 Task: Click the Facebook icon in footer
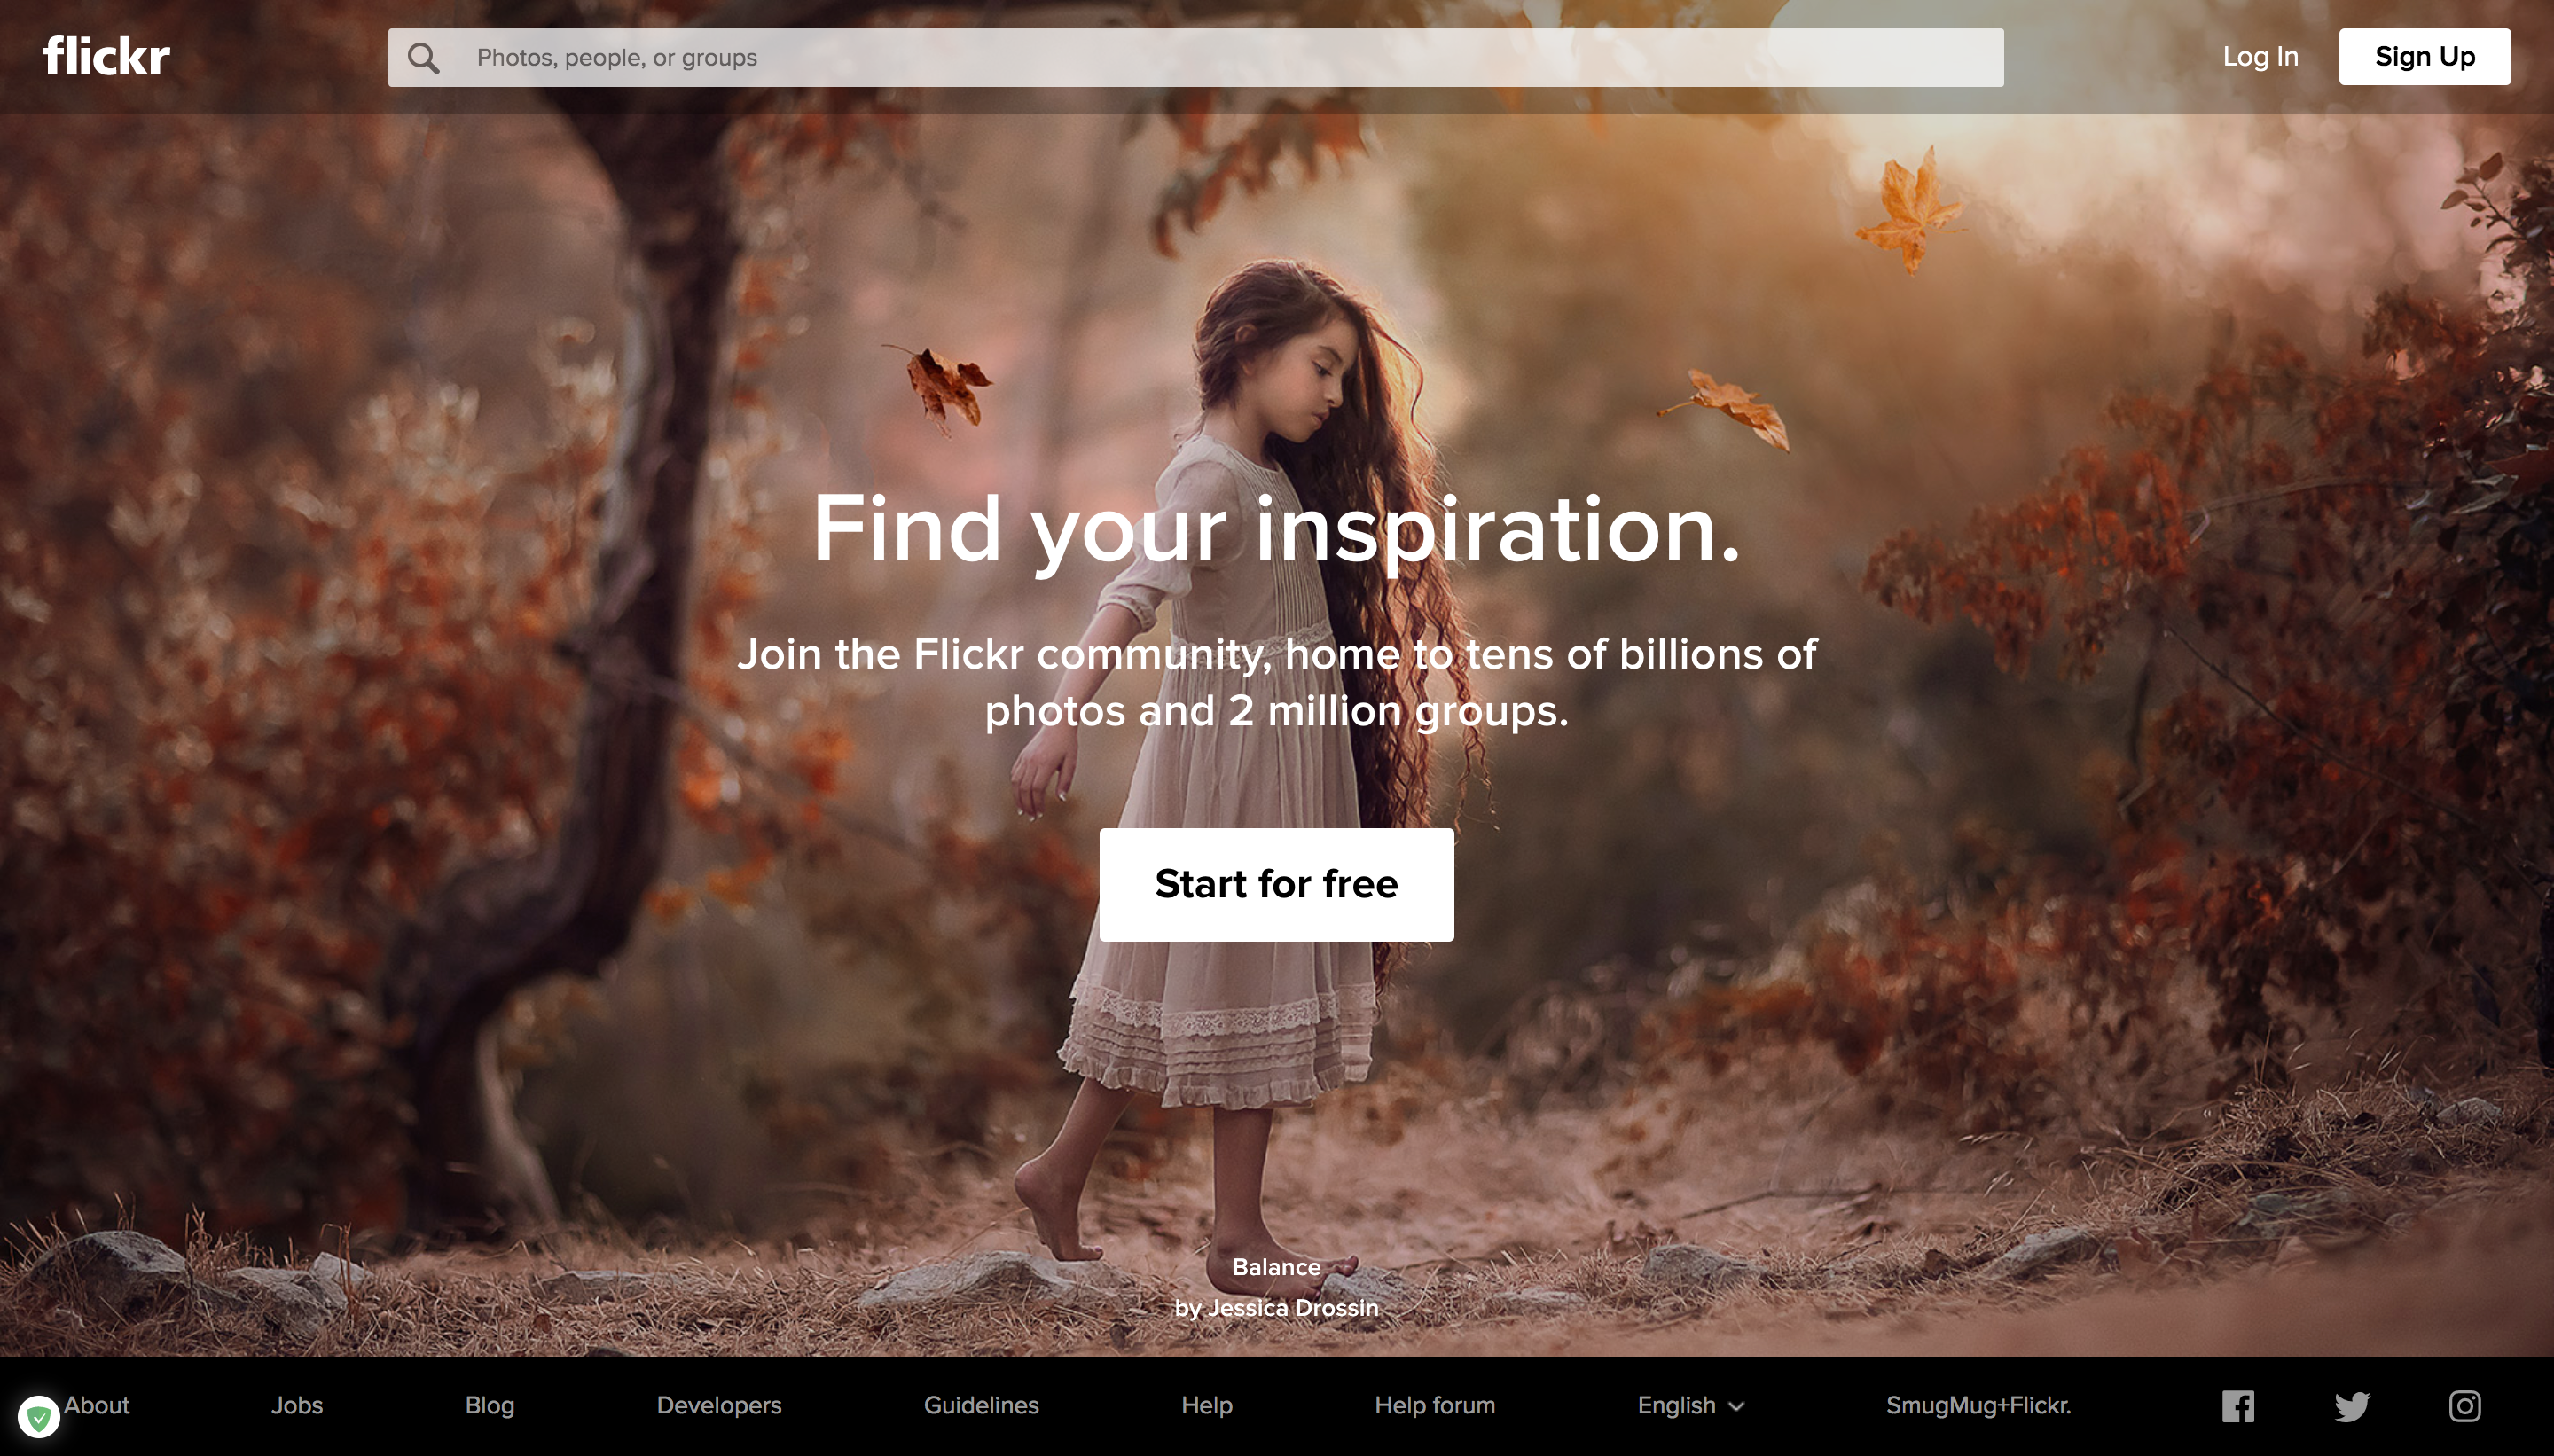pos(2238,1405)
